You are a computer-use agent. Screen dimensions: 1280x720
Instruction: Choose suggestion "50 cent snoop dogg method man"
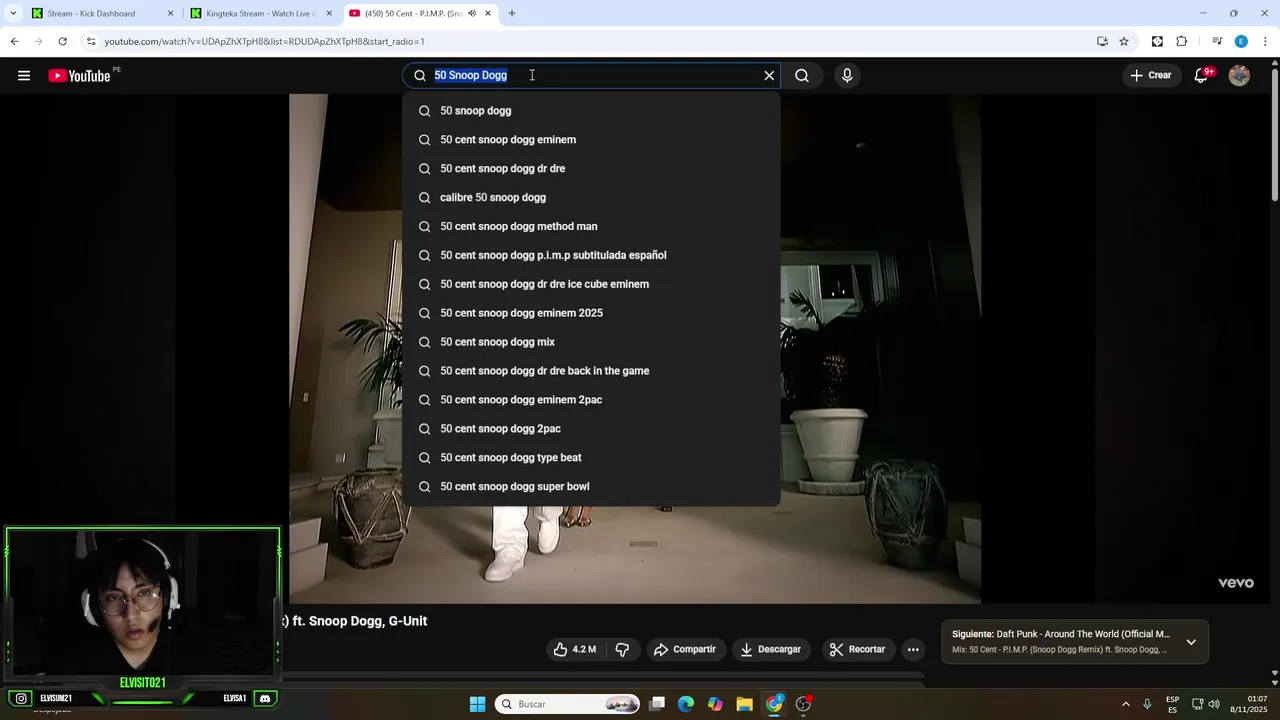coord(591,227)
